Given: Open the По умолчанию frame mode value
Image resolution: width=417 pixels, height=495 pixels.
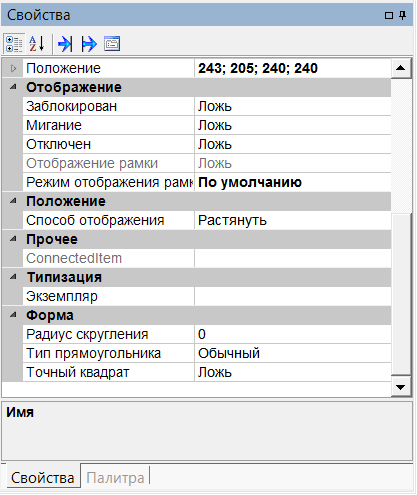Looking at the screenshot, I should click(x=292, y=182).
